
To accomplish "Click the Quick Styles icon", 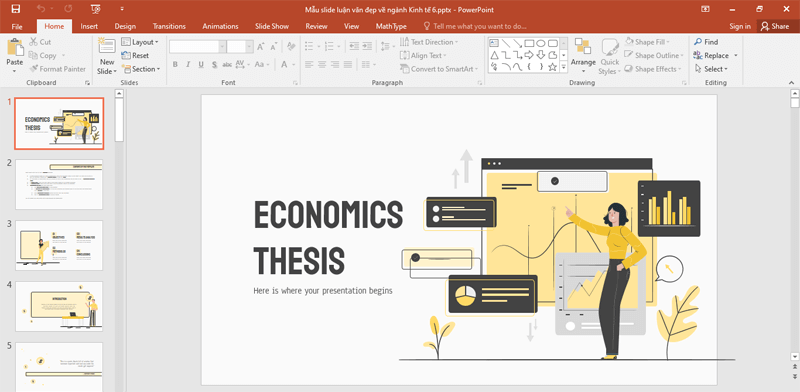I will 610,48.
